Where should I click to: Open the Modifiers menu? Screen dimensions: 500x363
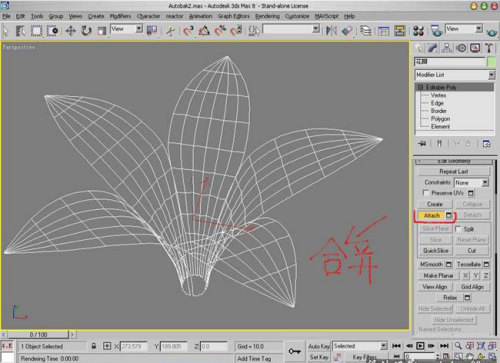pos(120,16)
